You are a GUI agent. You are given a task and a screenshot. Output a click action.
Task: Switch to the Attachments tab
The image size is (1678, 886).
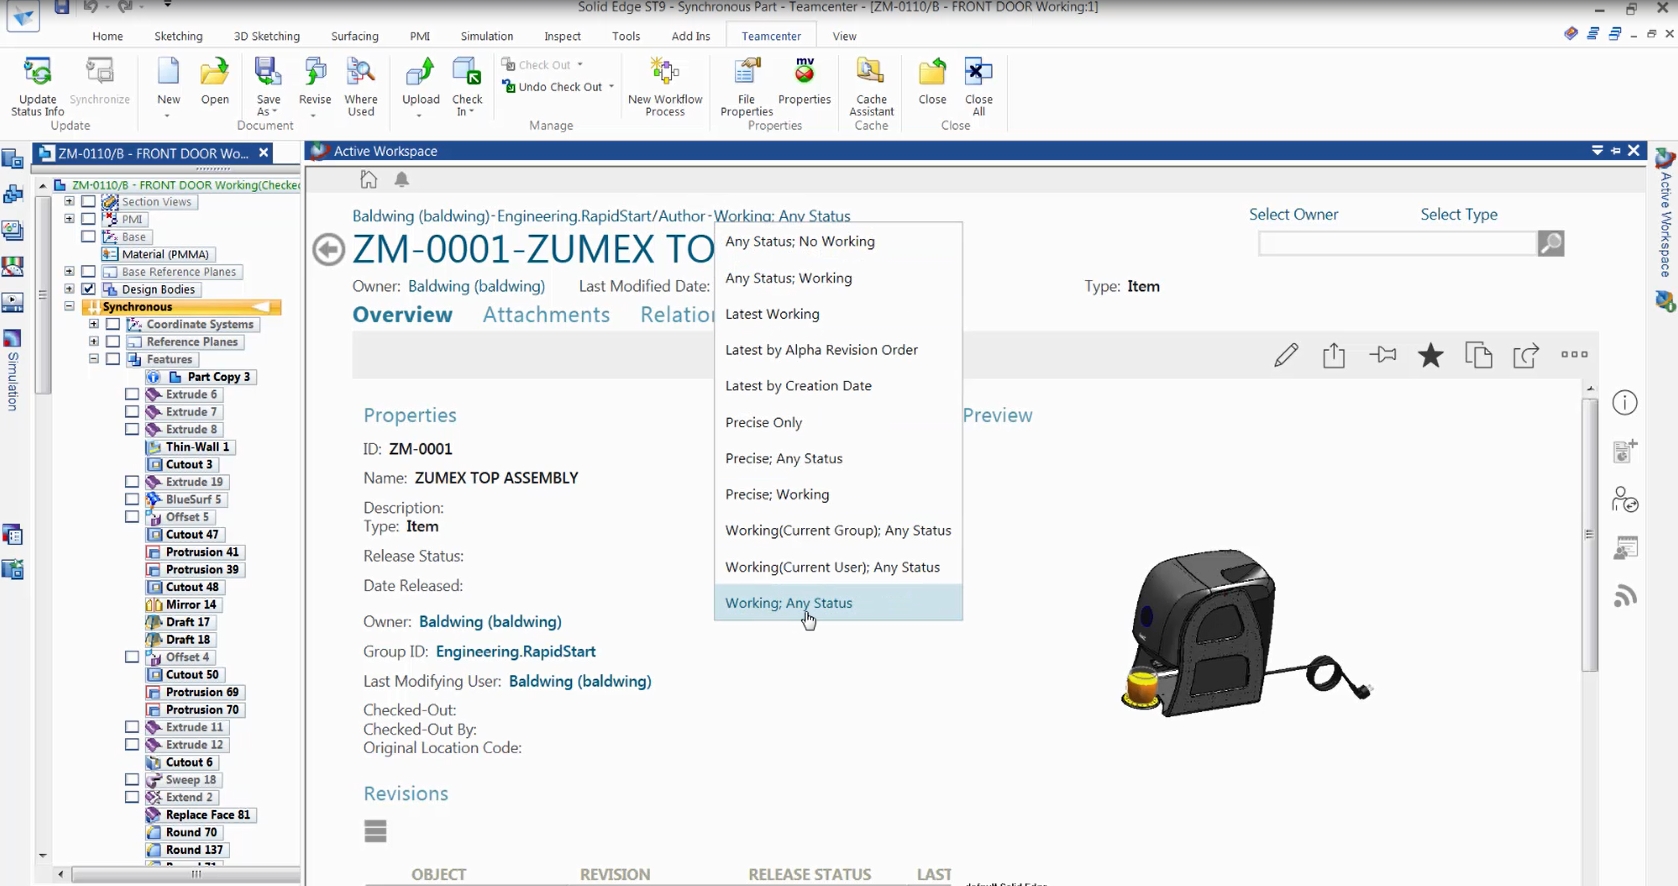point(546,315)
